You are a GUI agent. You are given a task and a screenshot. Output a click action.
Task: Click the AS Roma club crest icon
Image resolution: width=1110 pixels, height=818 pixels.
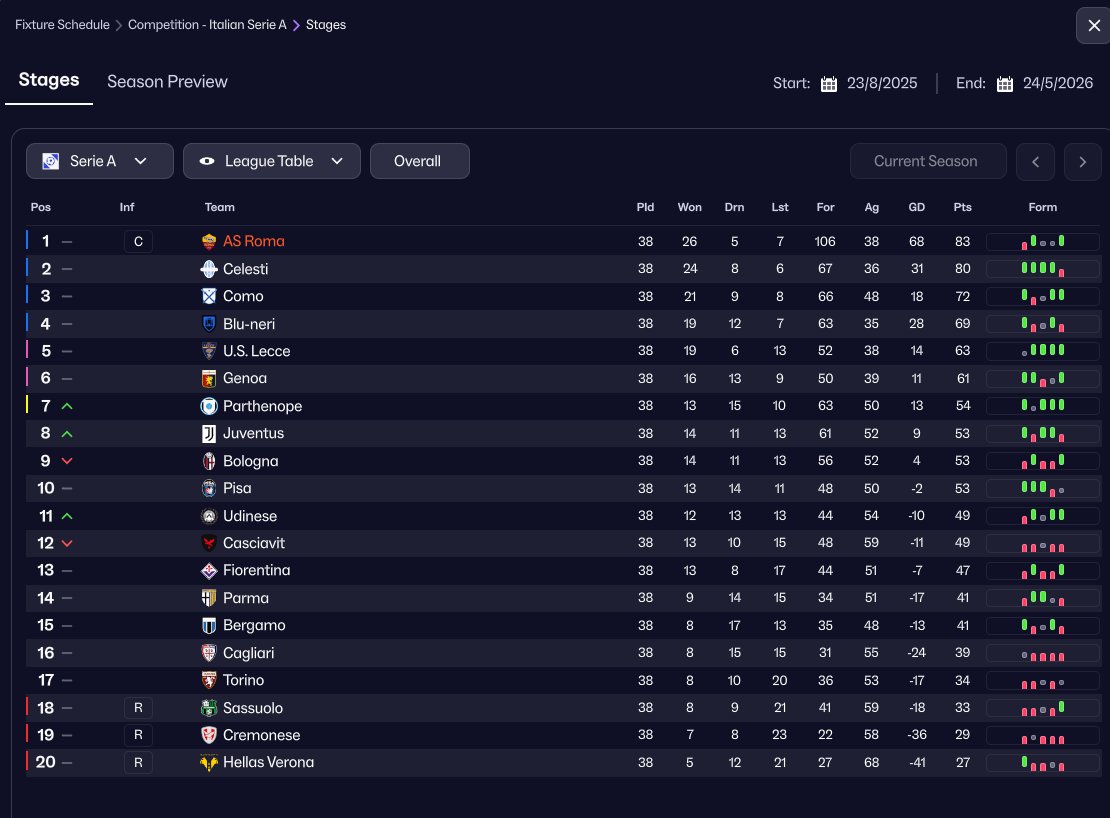209,241
